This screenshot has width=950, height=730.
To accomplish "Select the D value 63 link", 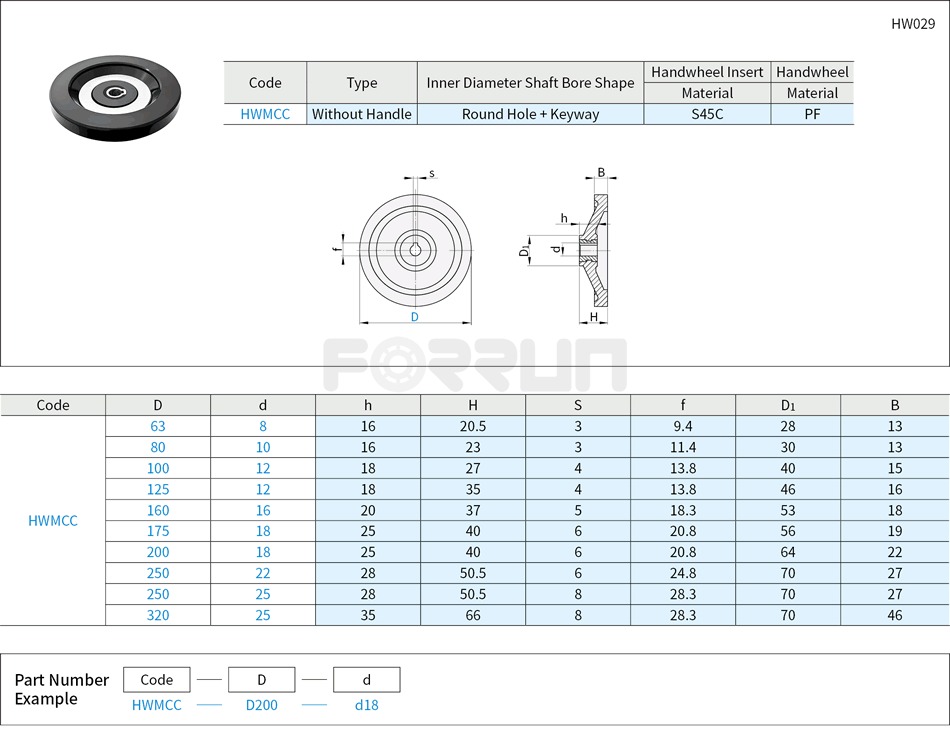I will 157,426.
